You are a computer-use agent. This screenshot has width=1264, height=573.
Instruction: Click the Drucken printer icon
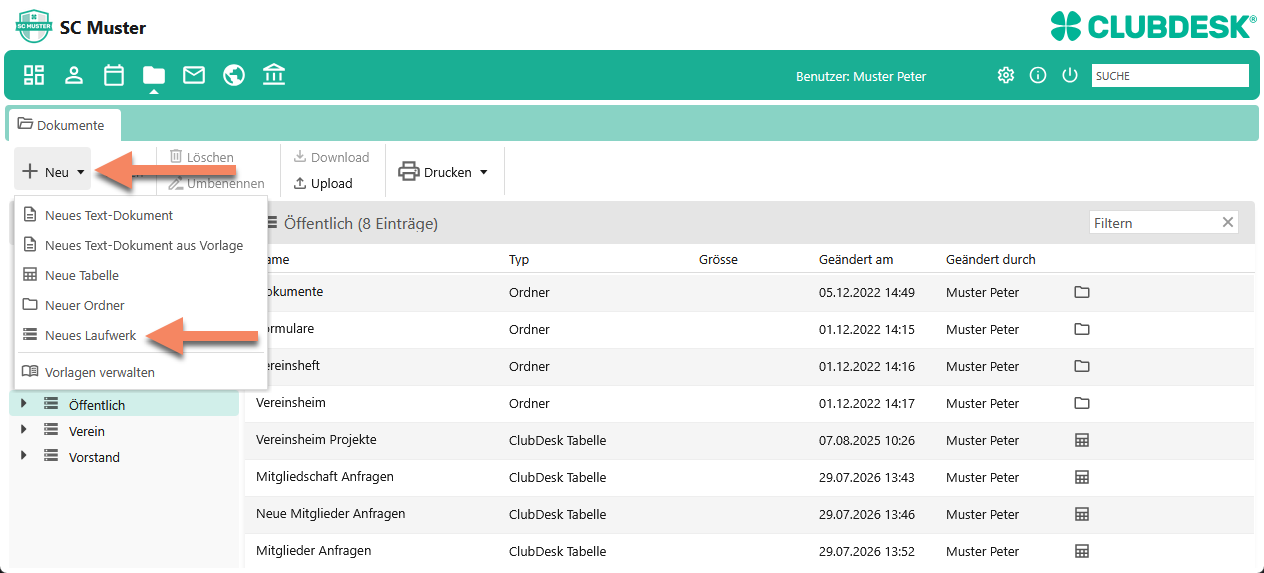tap(408, 172)
